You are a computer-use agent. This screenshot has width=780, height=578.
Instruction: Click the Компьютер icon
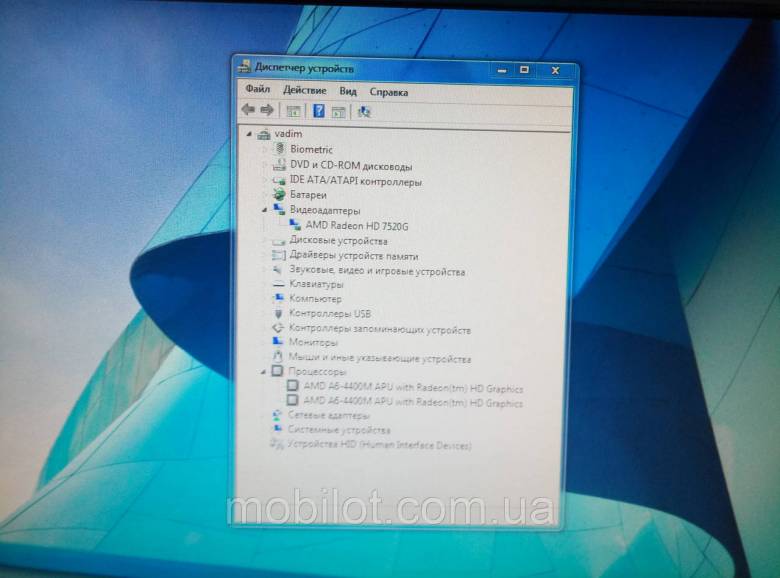tap(278, 298)
